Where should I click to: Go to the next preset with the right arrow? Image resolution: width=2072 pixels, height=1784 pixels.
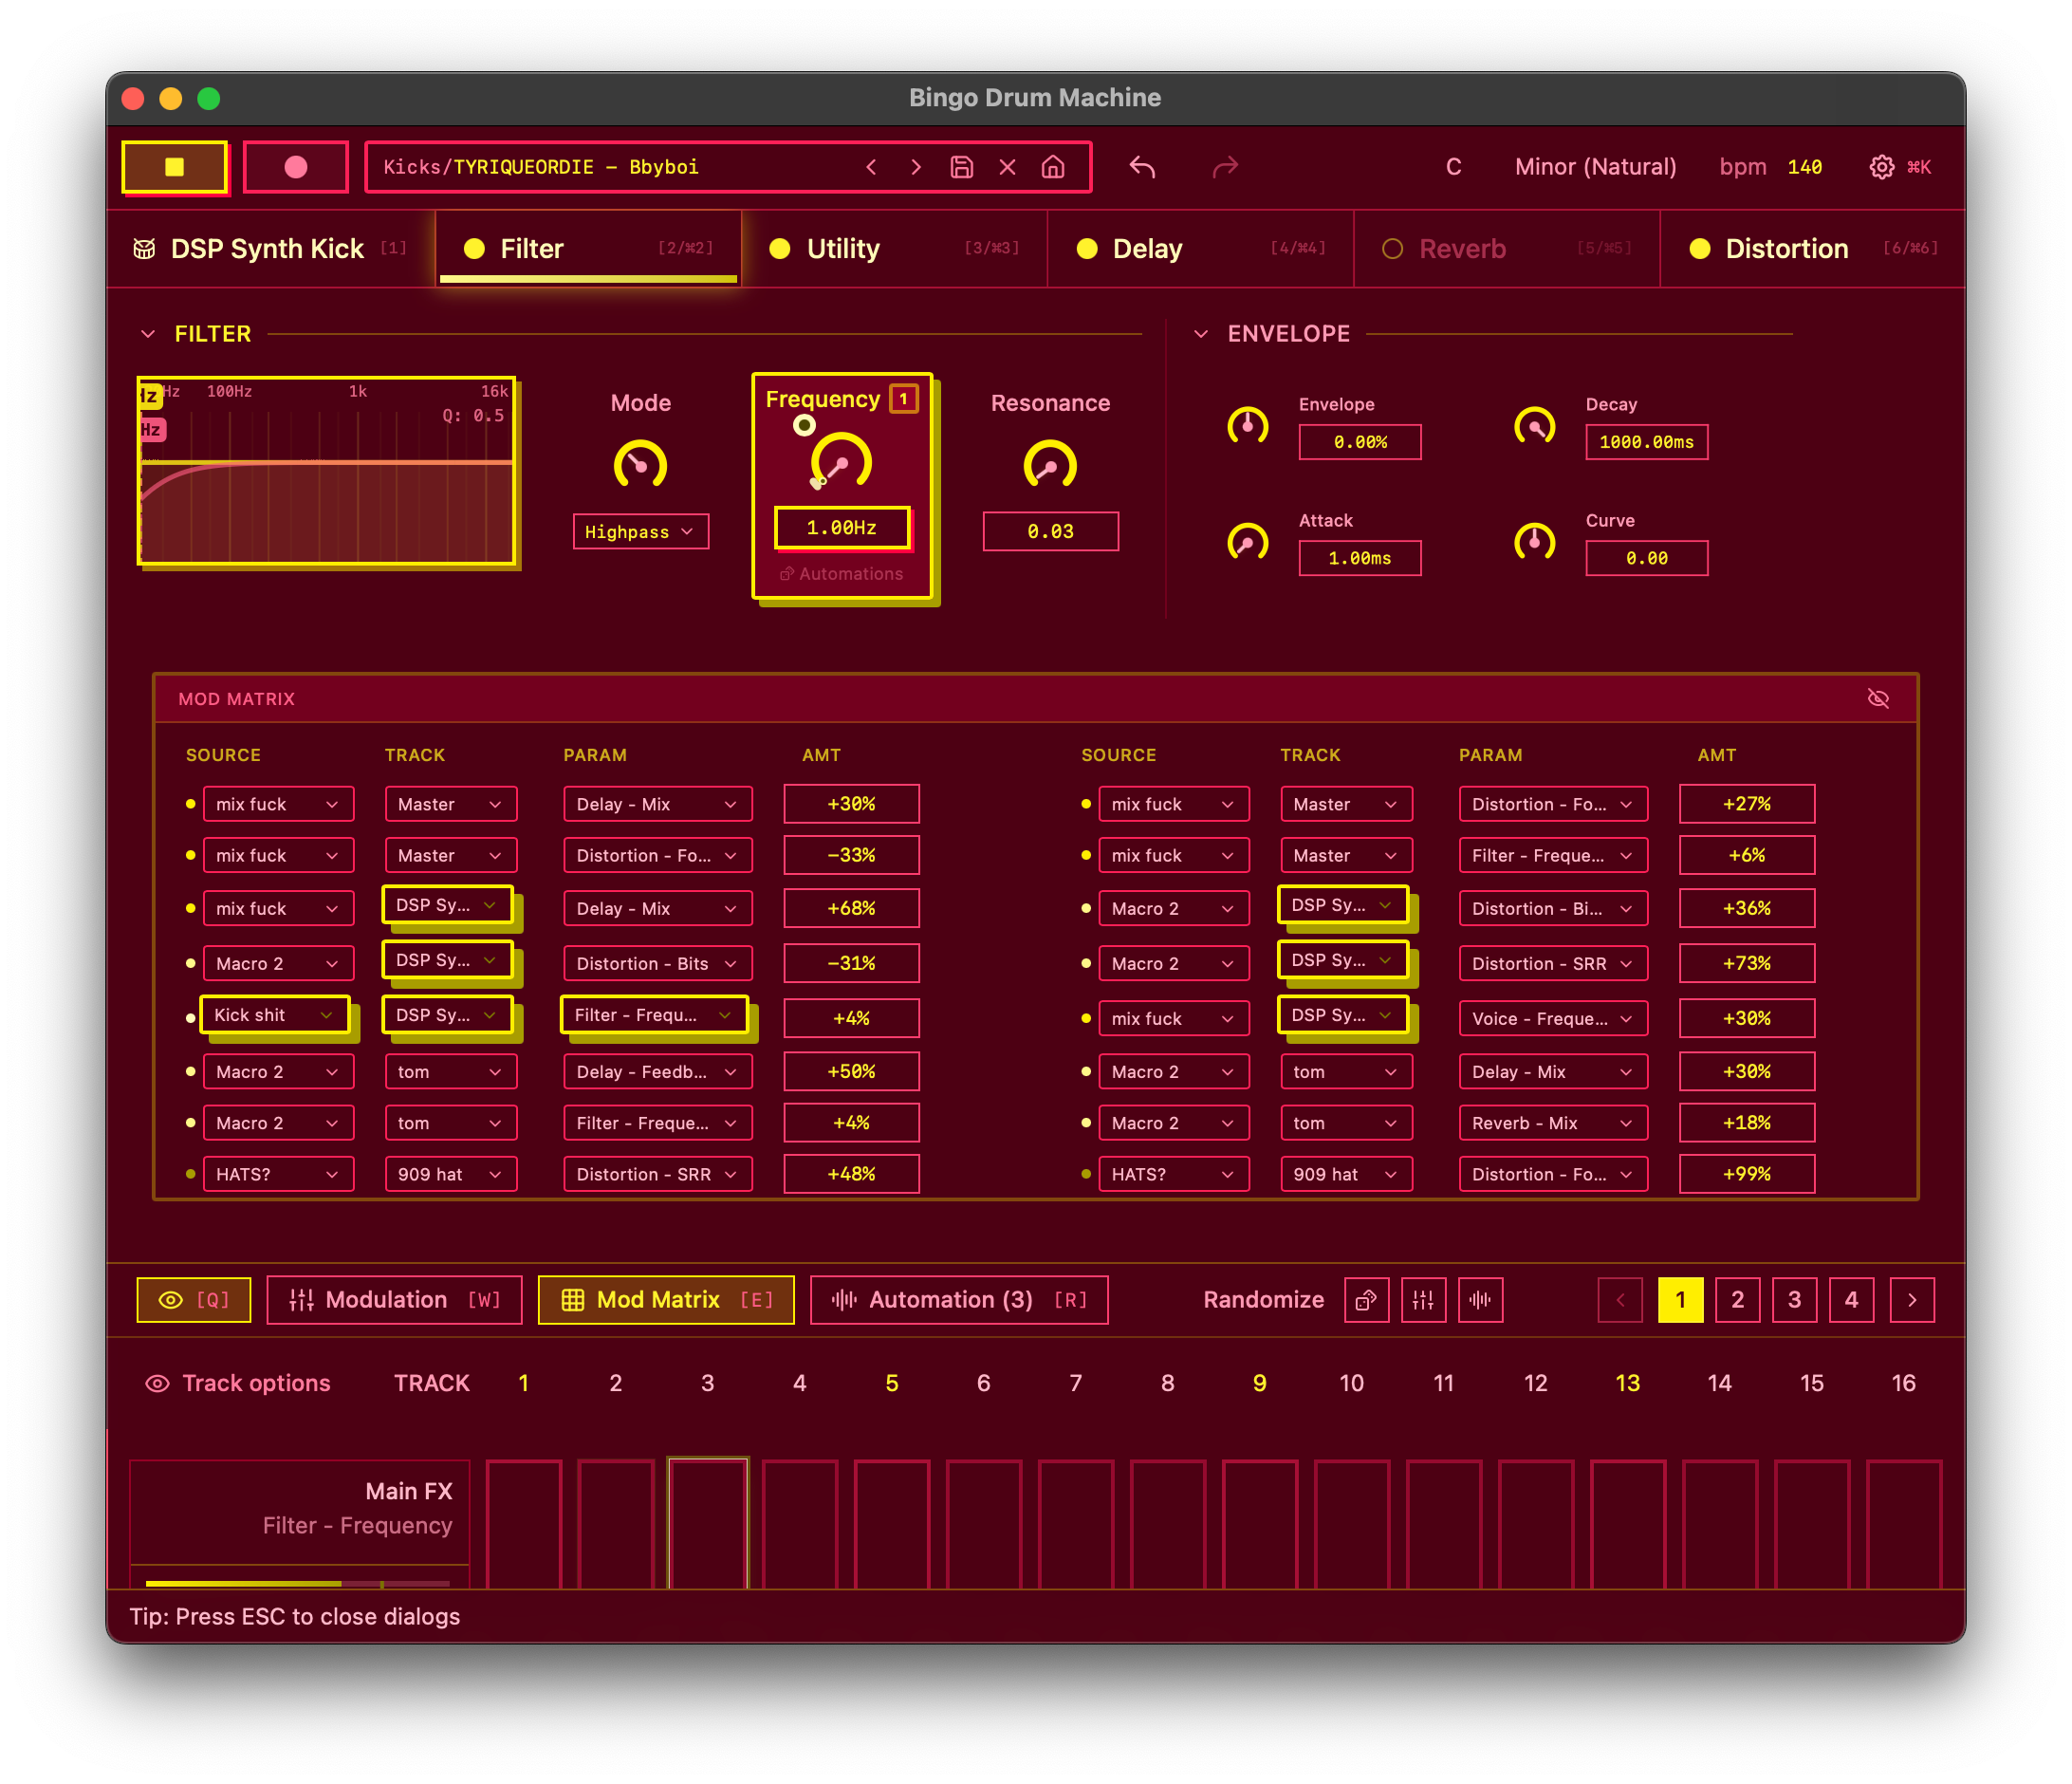(915, 167)
